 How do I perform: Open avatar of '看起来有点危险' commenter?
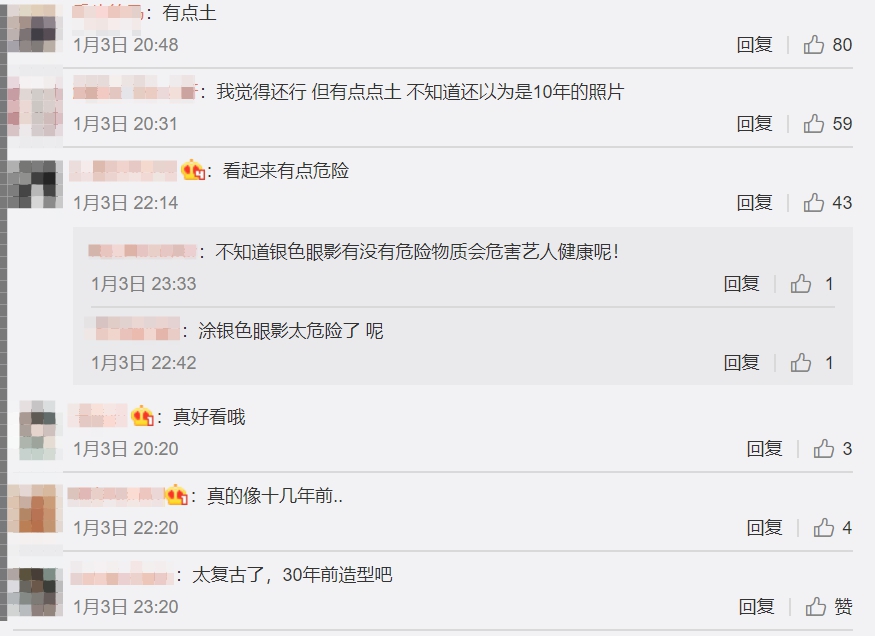coord(35,184)
